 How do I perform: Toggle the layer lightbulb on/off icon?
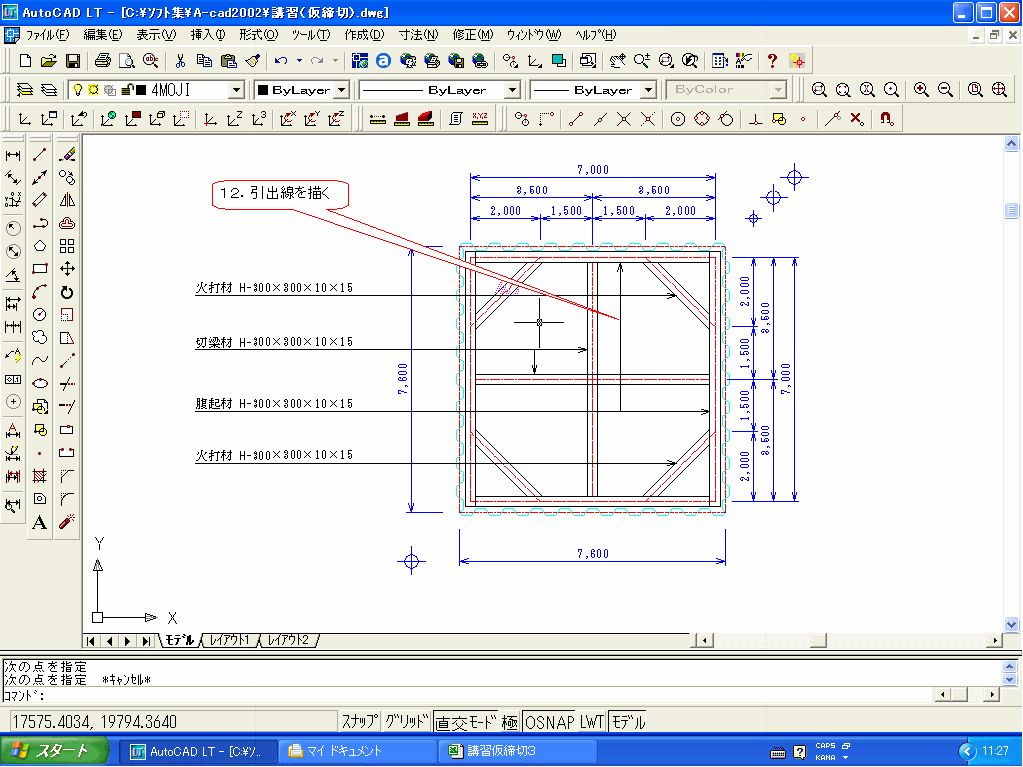(78, 89)
